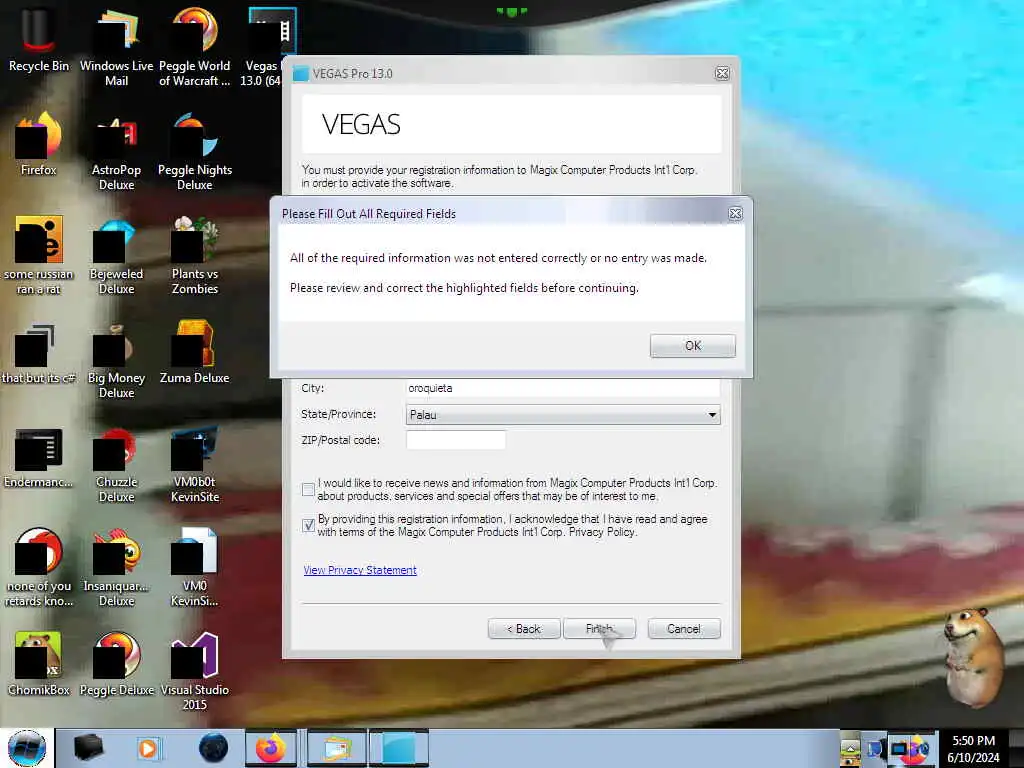The width and height of the screenshot is (1024, 768).
Task: Click OK in the required fields dialog
Action: (x=692, y=345)
